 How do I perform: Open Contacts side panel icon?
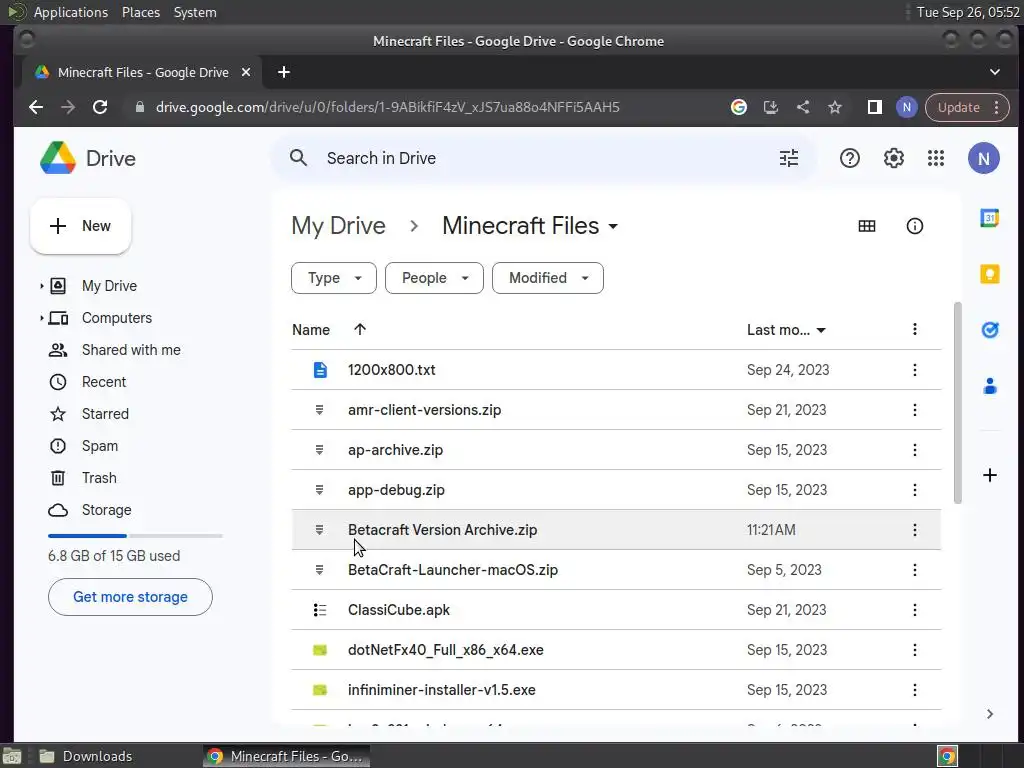coord(989,386)
